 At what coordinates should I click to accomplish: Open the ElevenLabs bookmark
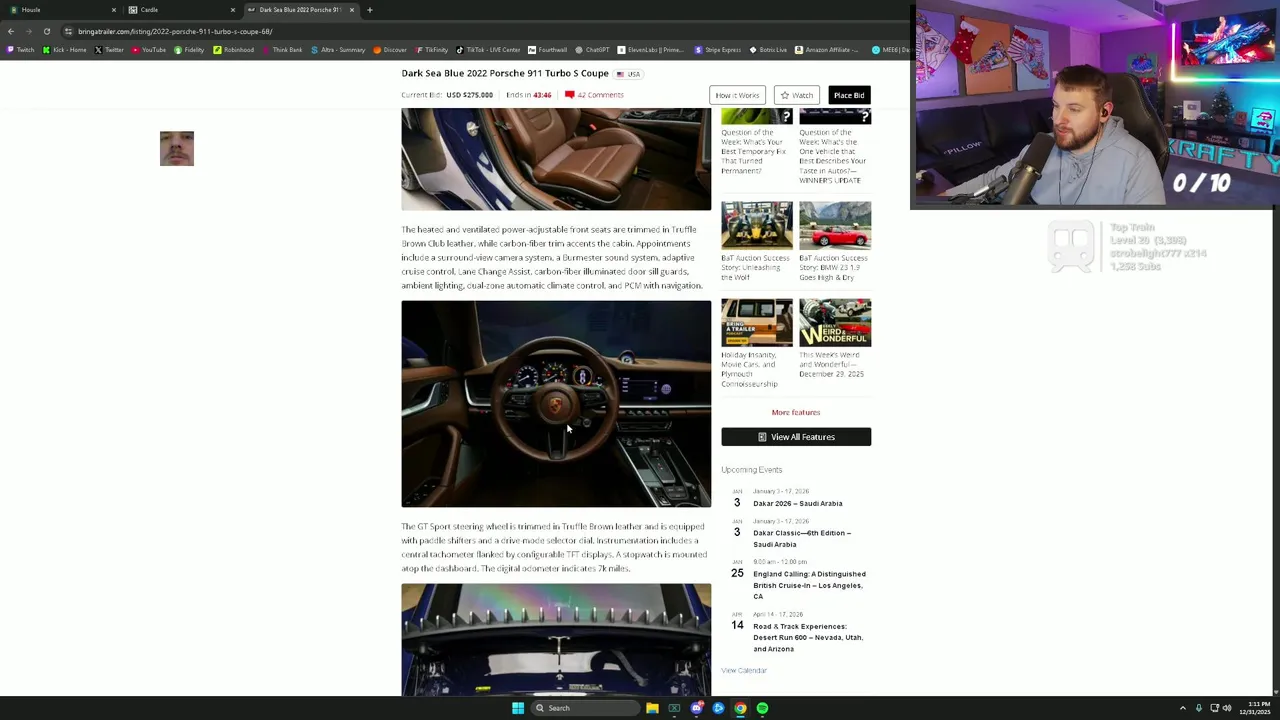coord(651,50)
